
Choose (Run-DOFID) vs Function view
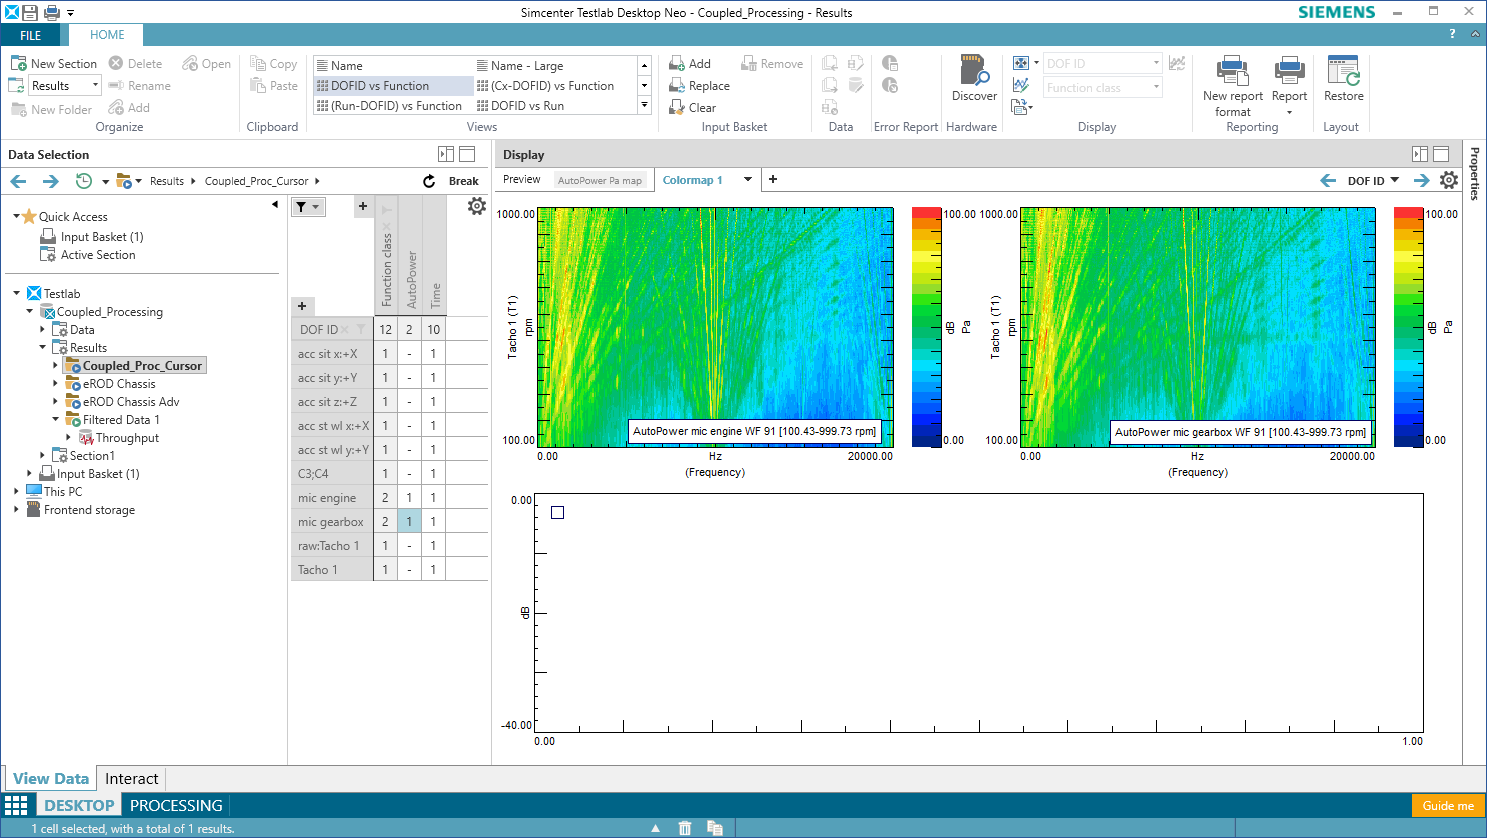(x=393, y=106)
